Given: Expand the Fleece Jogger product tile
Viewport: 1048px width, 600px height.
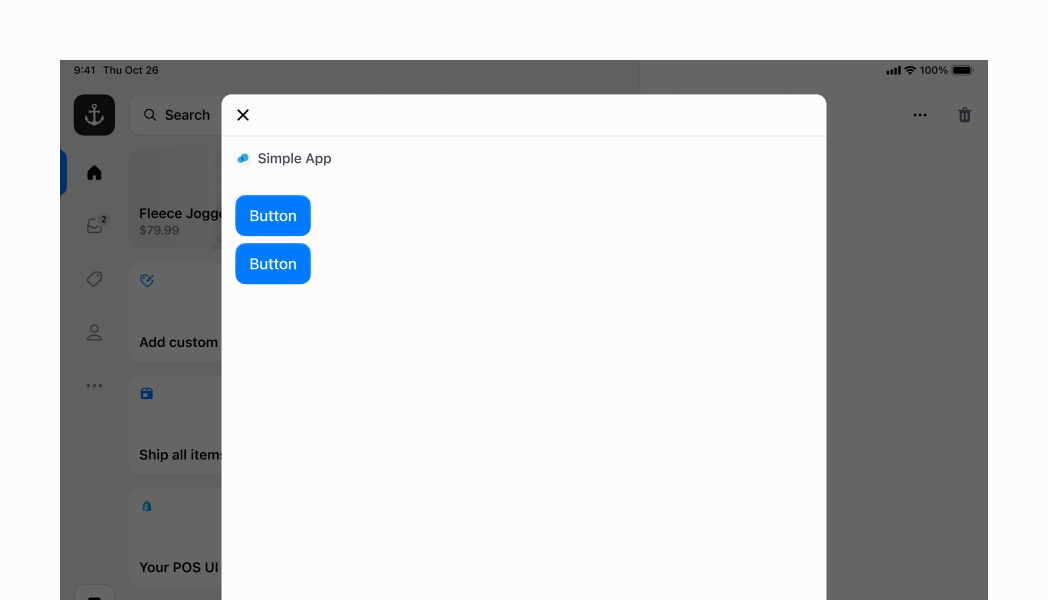Looking at the screenshot, I should click(178, 200).
